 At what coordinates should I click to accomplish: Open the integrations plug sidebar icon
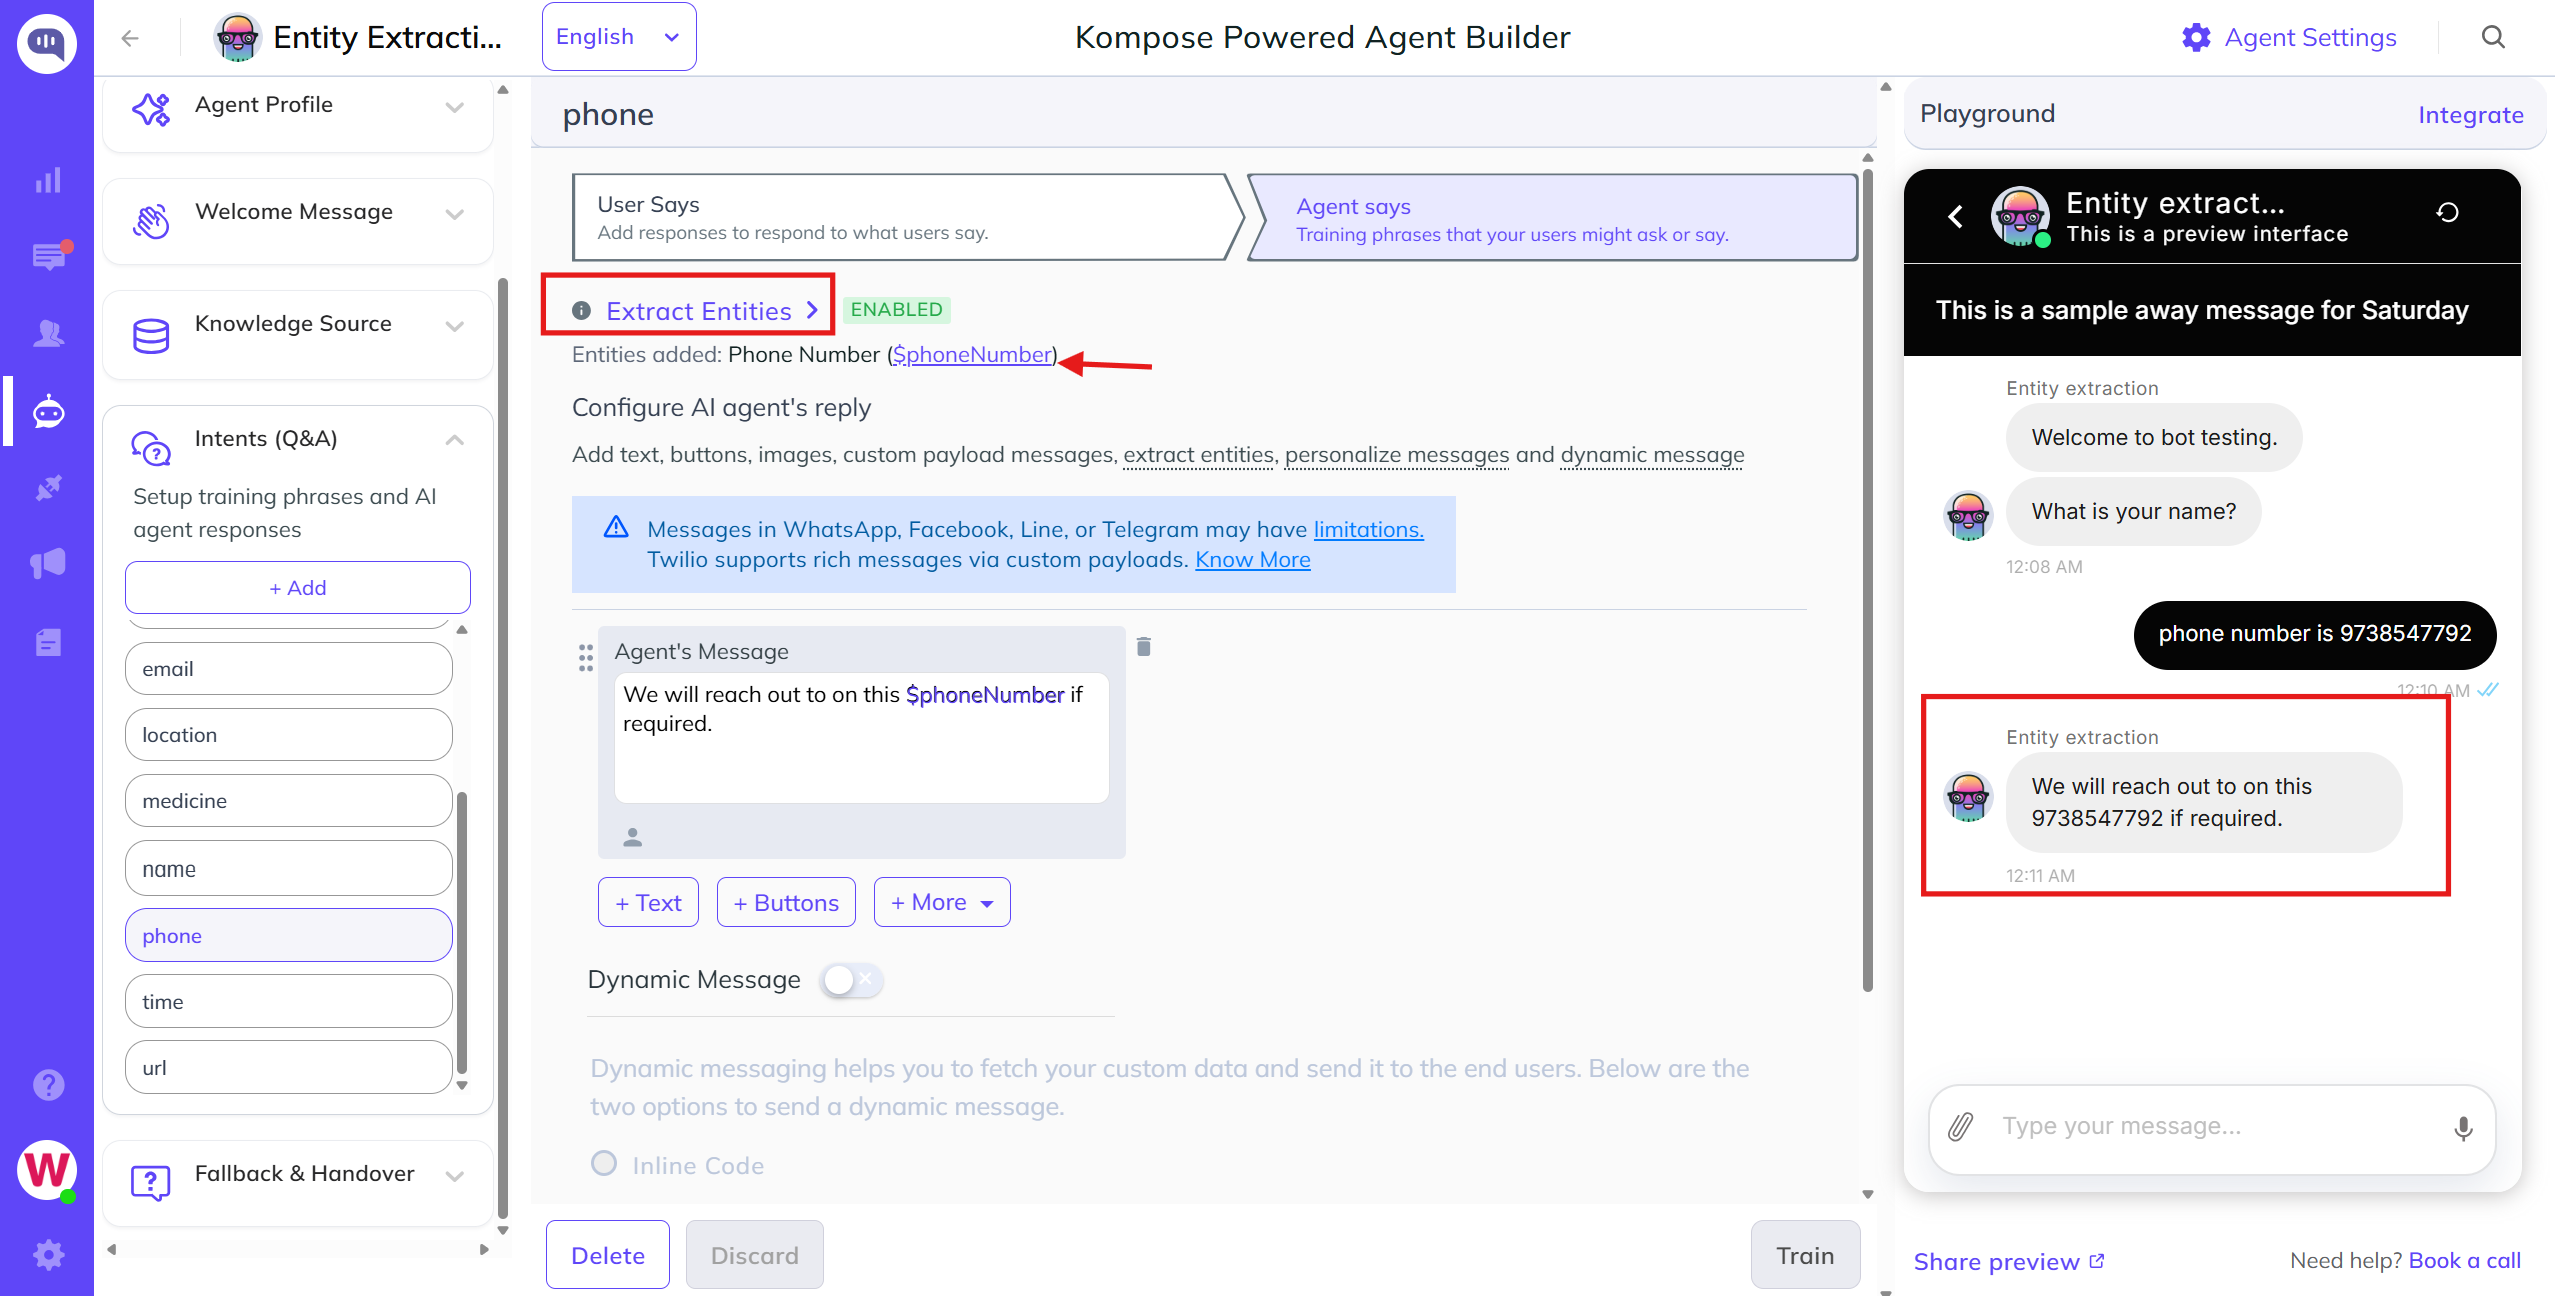48,488
